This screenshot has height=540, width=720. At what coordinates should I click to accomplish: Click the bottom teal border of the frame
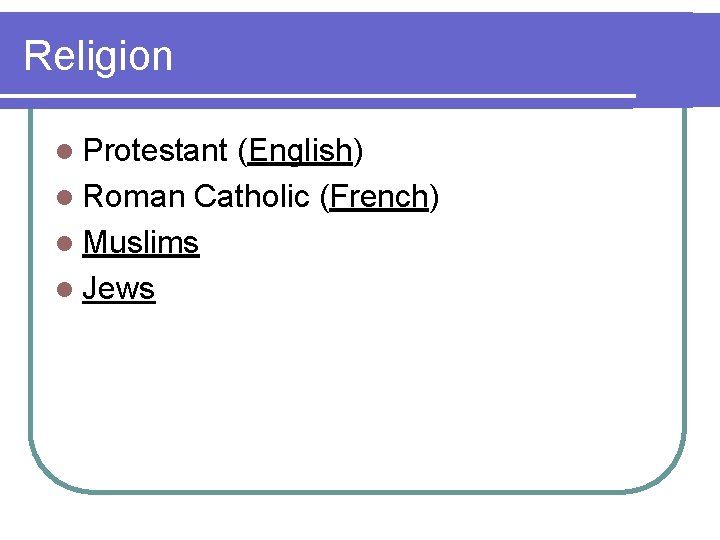coord(360,491)
